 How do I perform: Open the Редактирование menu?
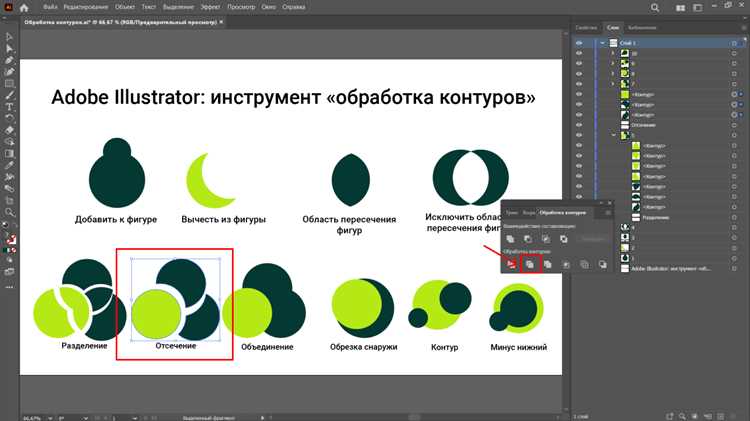86,7
